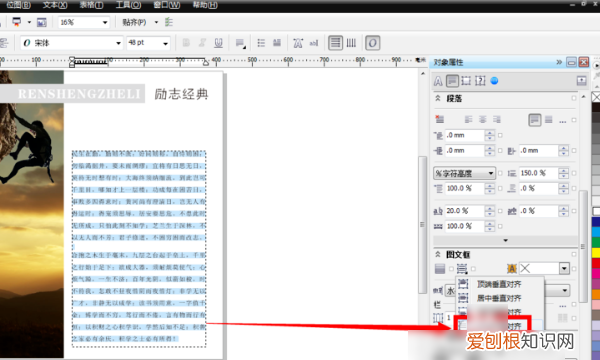Open the 帮助(H) menu

point(205,5)
